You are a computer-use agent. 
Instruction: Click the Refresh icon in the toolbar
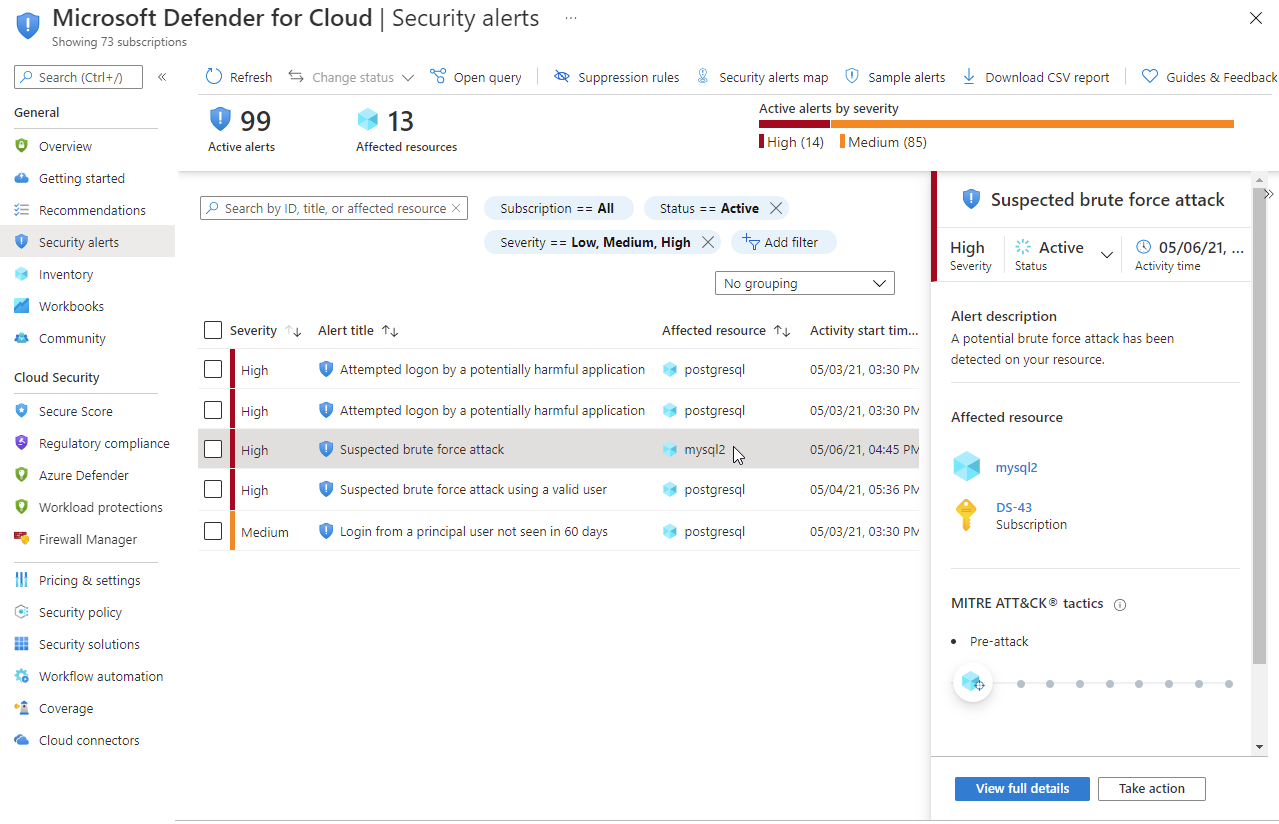(214, 77)
